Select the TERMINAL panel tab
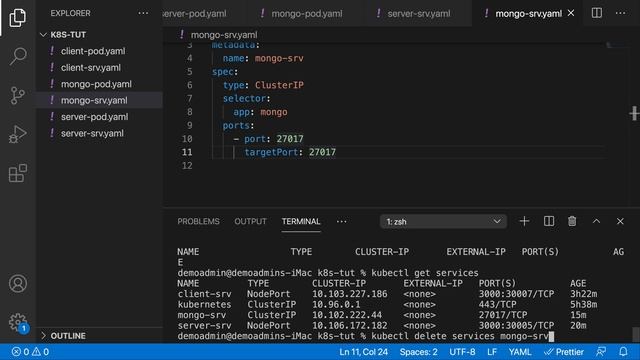Screen dimensions: 640x360 tap(301, 221)
